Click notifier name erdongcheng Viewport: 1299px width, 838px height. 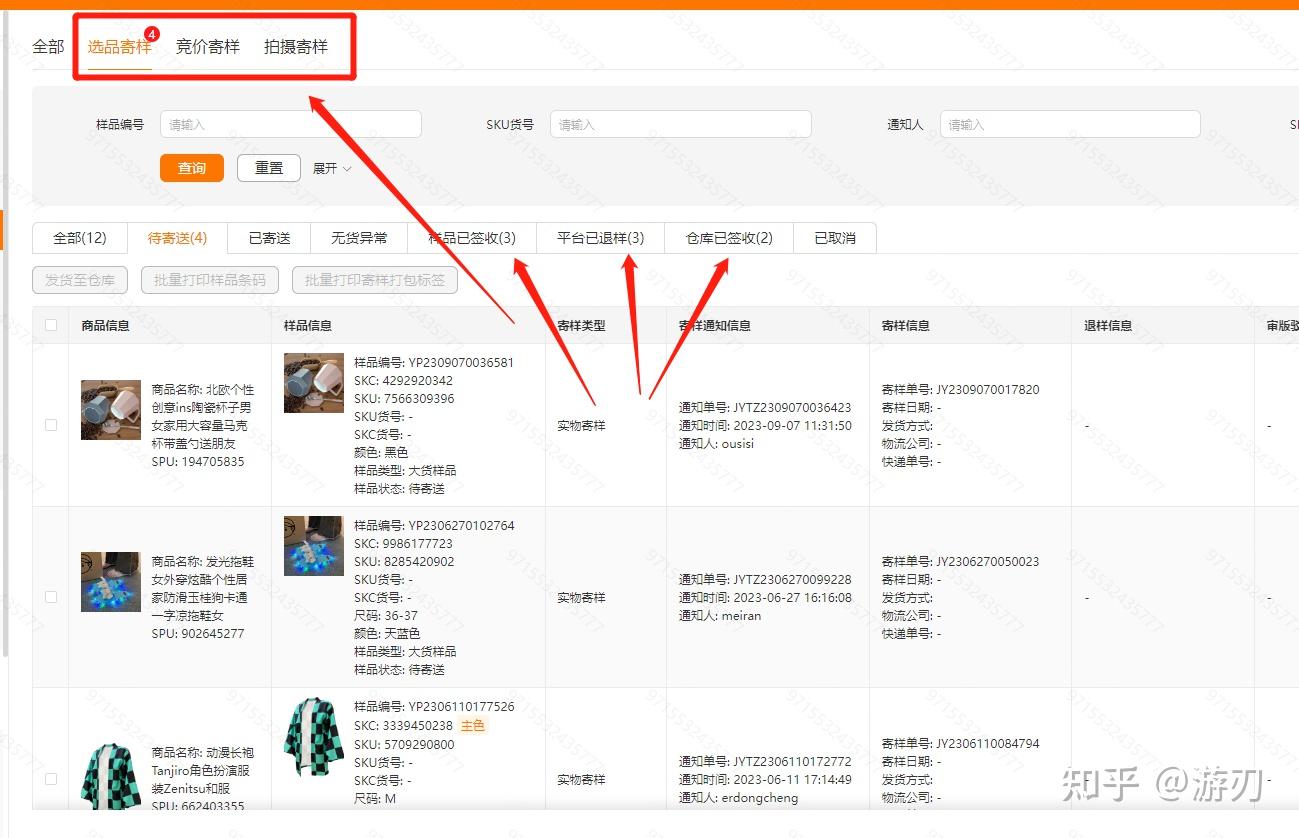760,798
